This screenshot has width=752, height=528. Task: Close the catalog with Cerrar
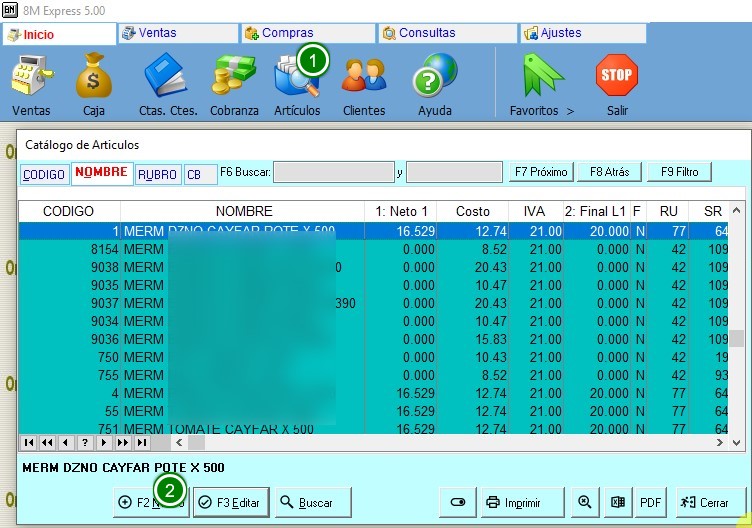point(711,502)
